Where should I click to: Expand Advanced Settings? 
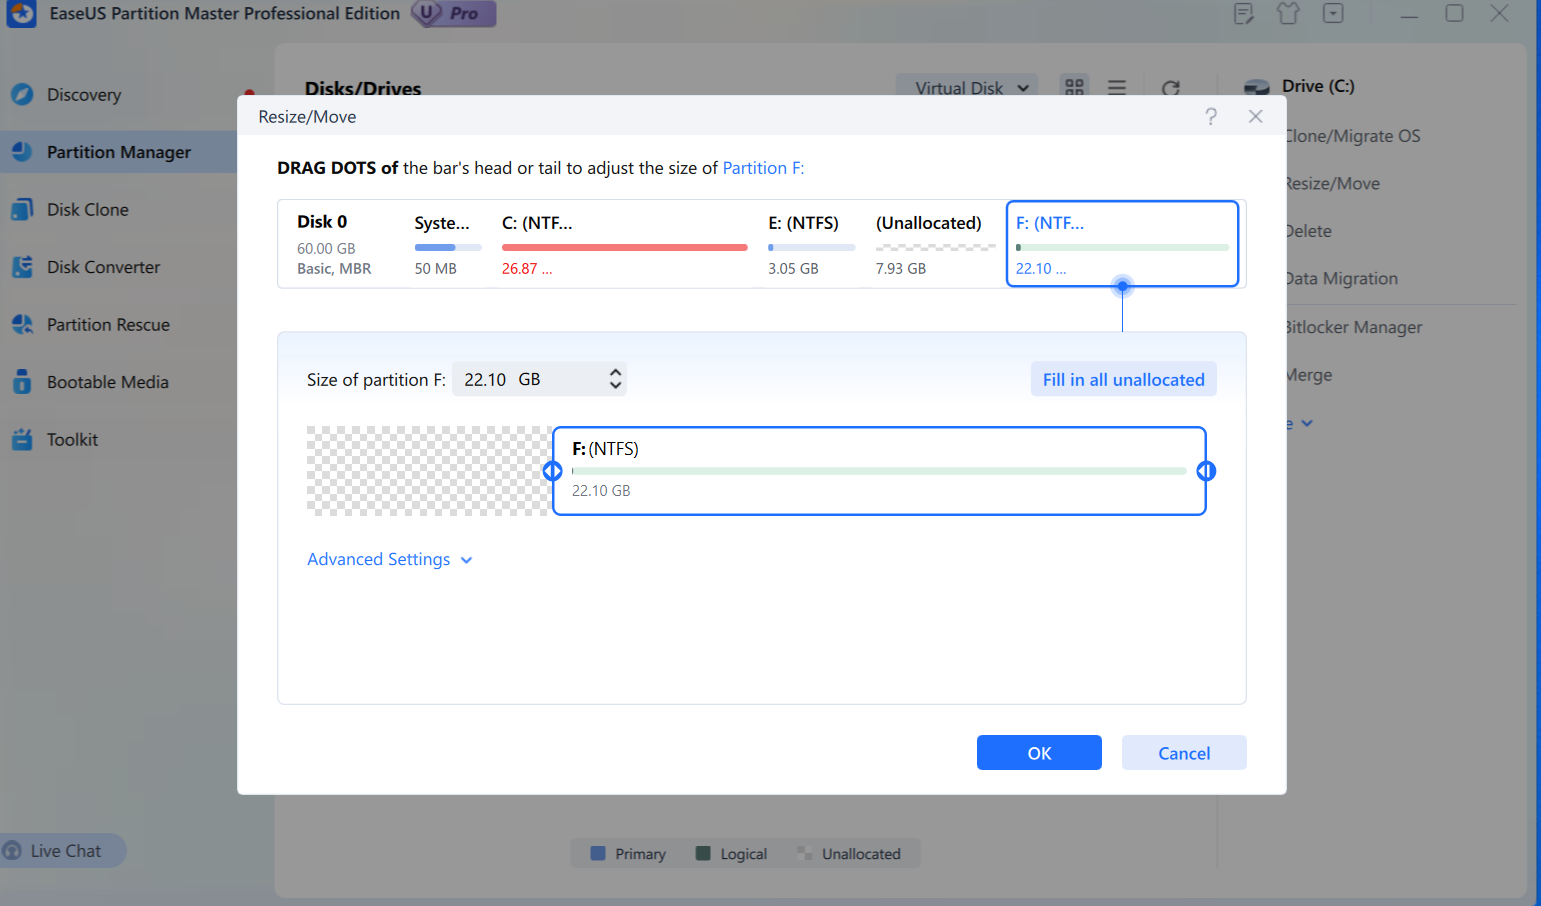[389, 560]
